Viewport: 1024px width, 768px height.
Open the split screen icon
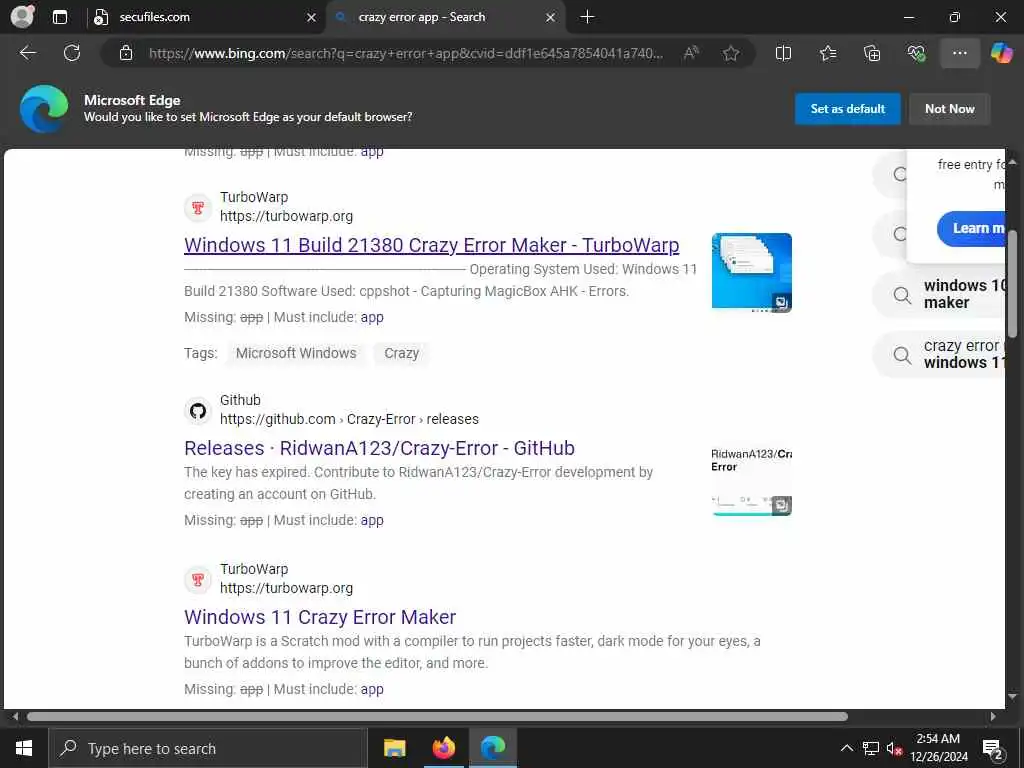[783, 53]
